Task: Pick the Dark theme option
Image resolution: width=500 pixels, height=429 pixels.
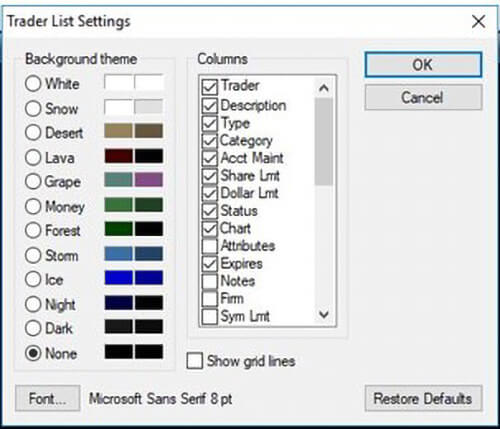Action: pos(33,328)
